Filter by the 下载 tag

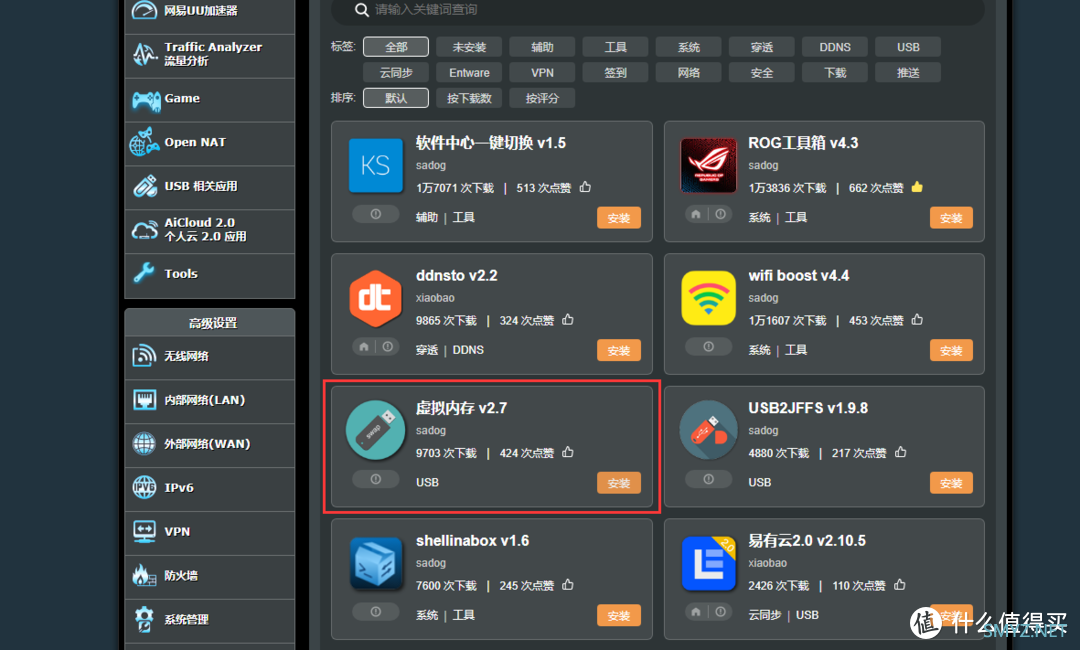(x=835, y=72)
